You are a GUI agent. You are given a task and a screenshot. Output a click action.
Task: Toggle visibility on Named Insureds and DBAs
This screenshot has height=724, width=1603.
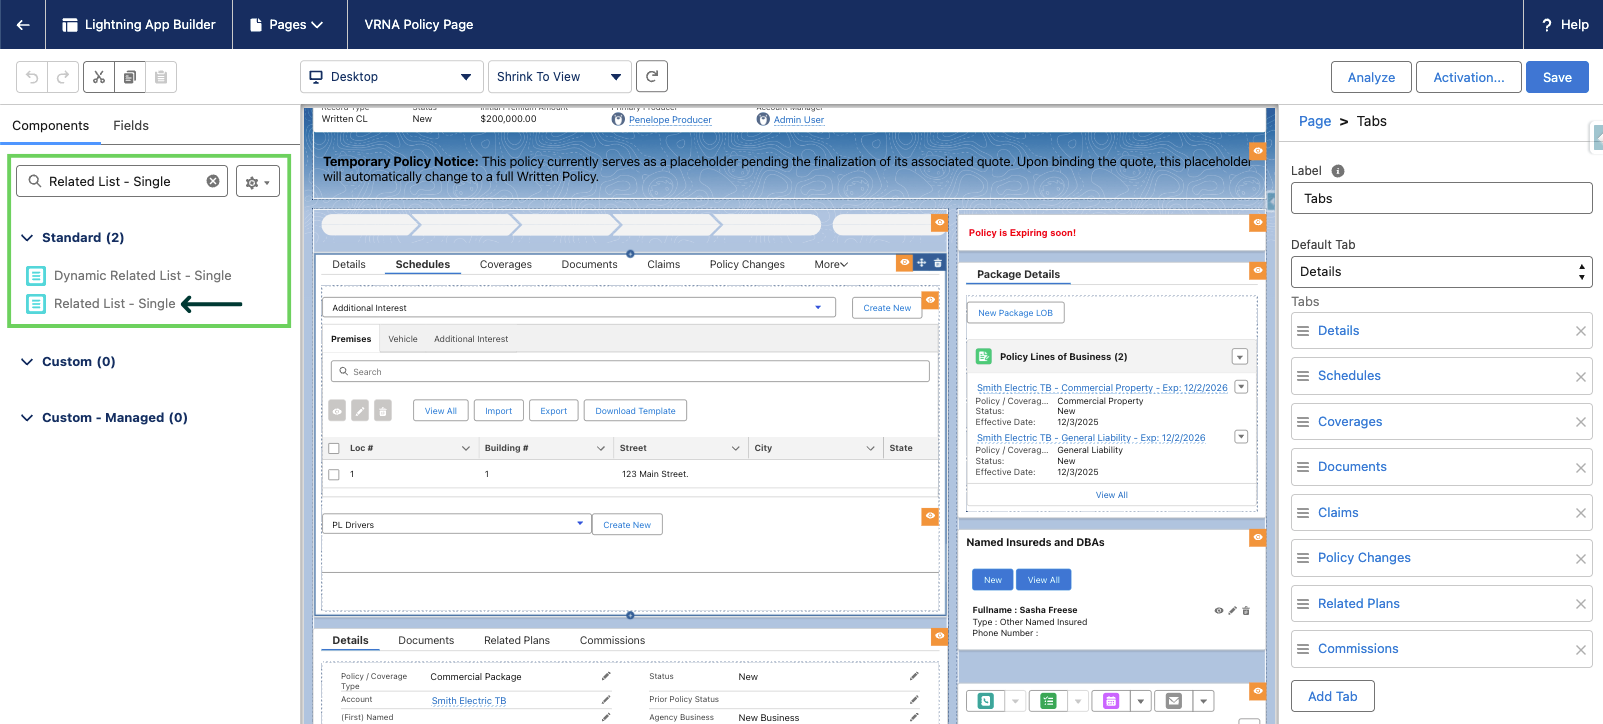tap(1258, 538)
